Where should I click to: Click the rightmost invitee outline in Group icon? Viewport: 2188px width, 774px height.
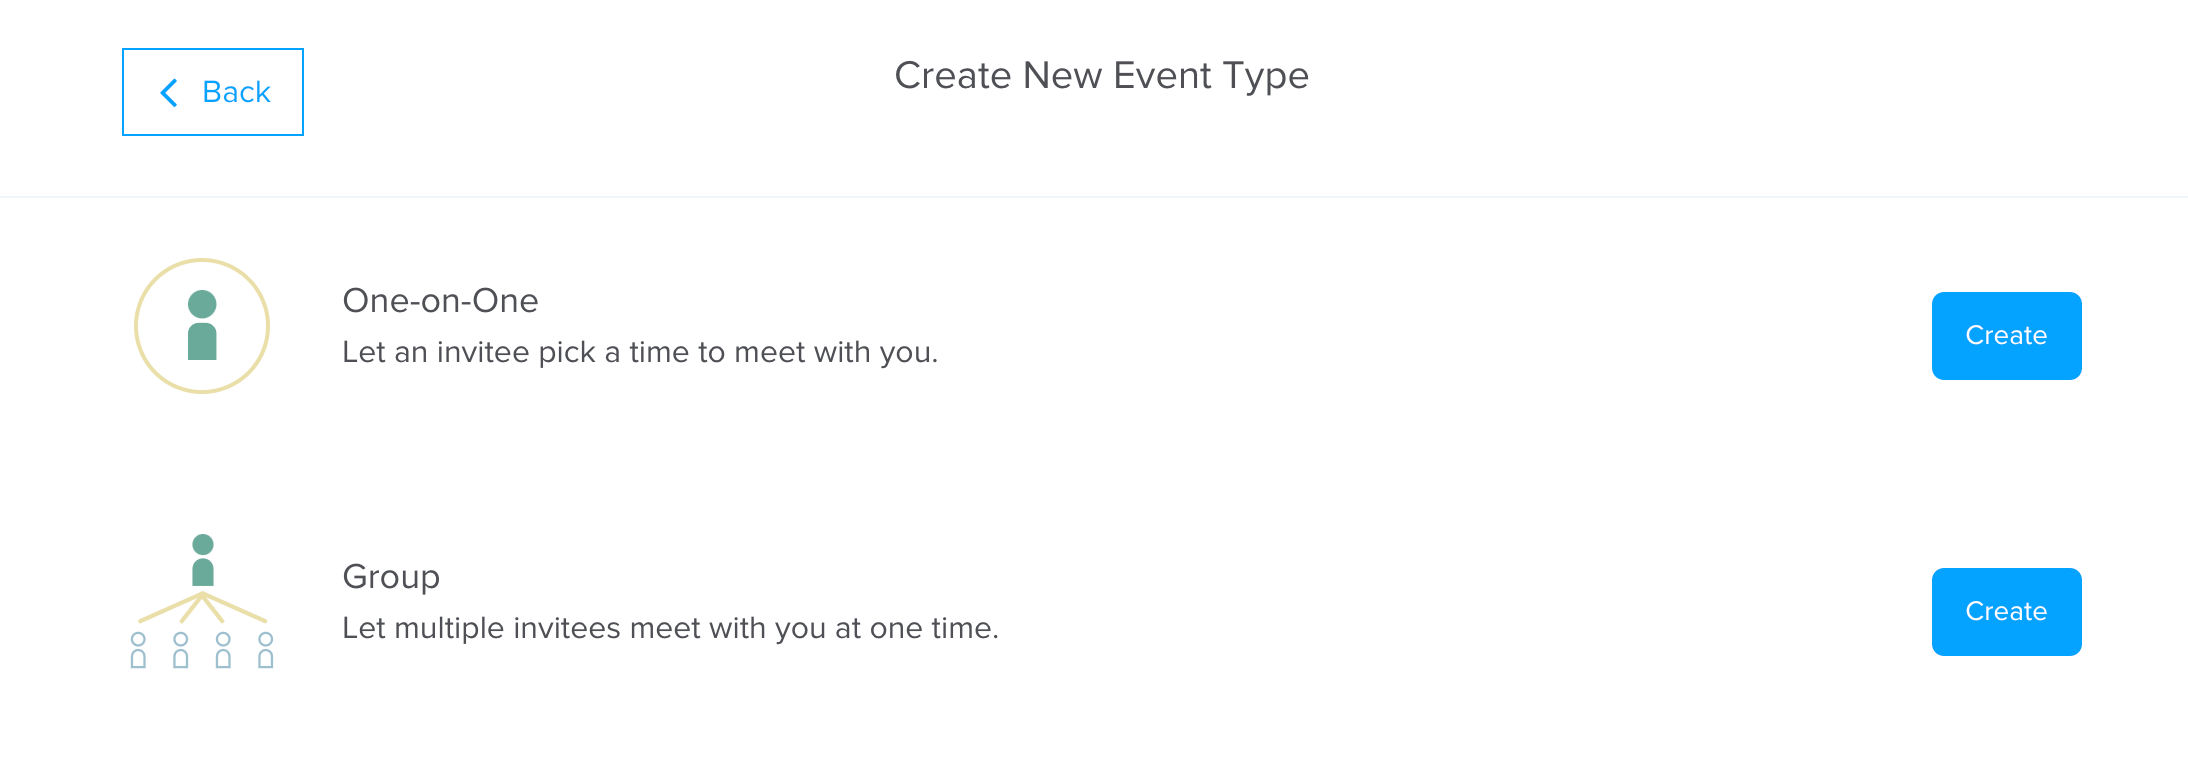coord(266,650)
